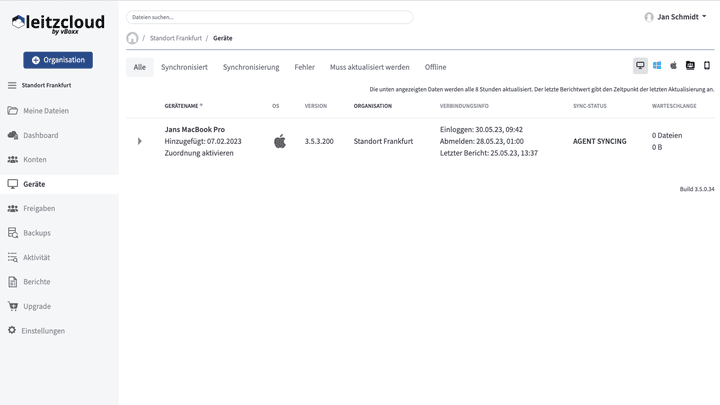Filter devices by Apple macOS icon
The height and width of the screenshot is (405, 720).
click(x=673, y=66)
